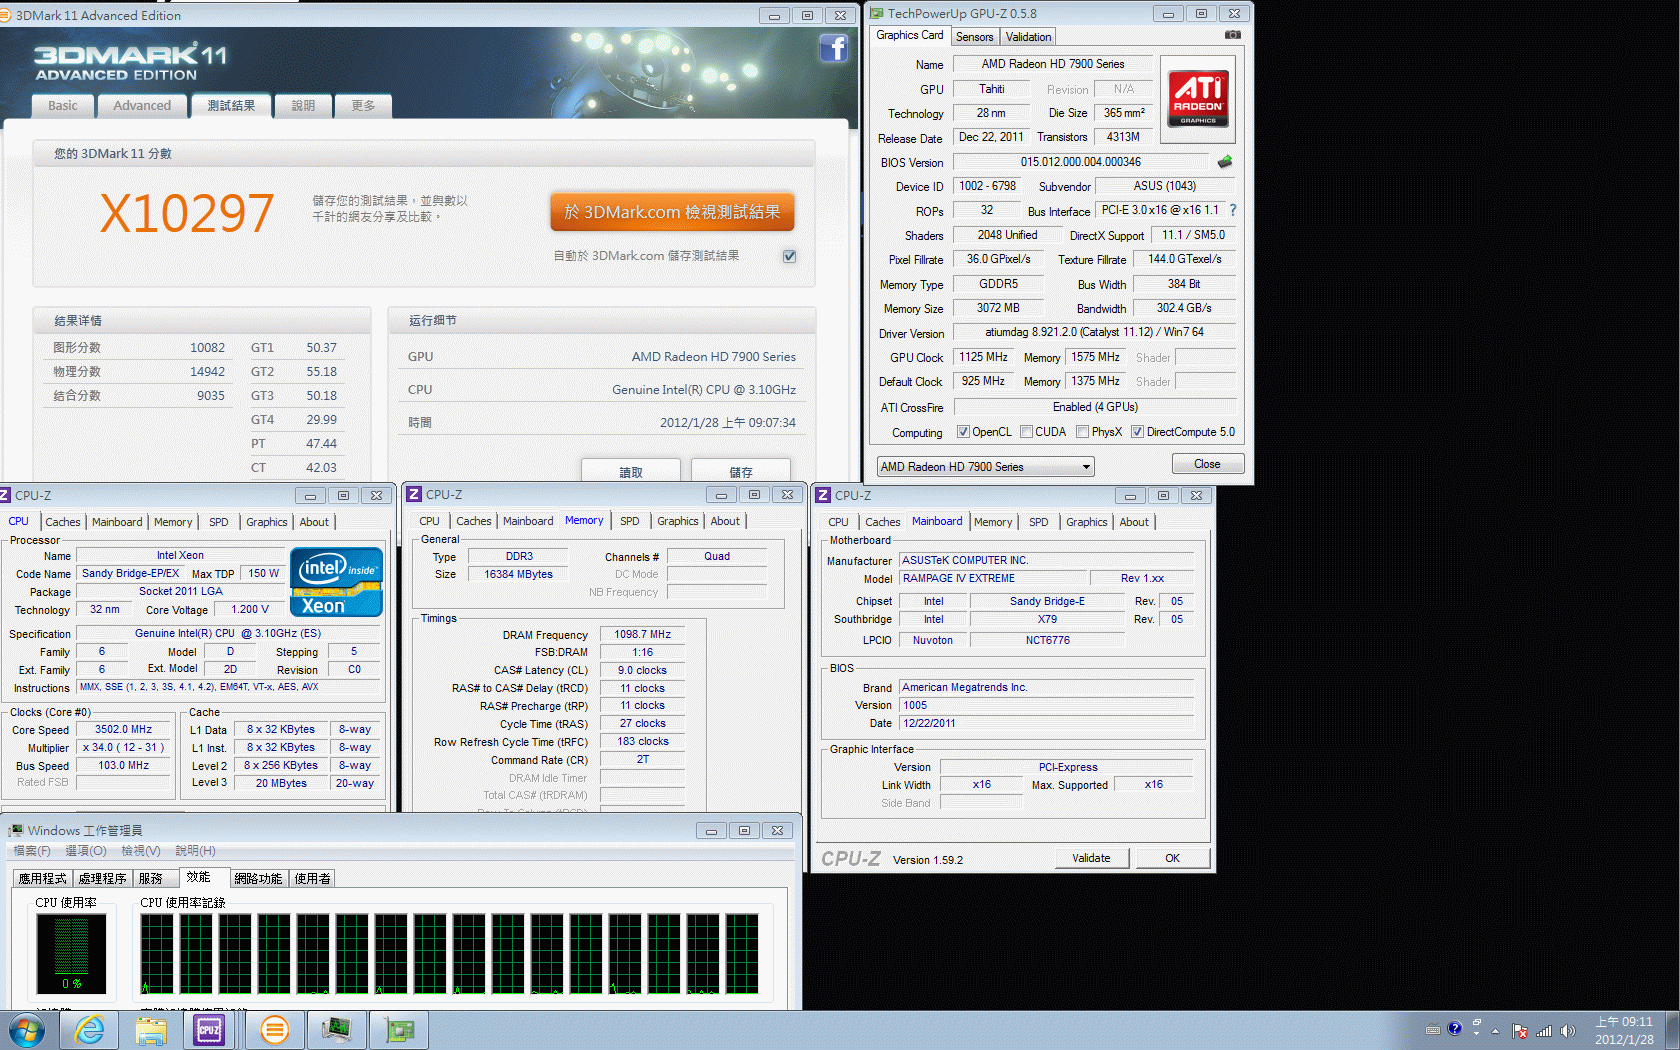
Task: Open the About tab in CPU-Z Memory window
Action: pos(725,521)
